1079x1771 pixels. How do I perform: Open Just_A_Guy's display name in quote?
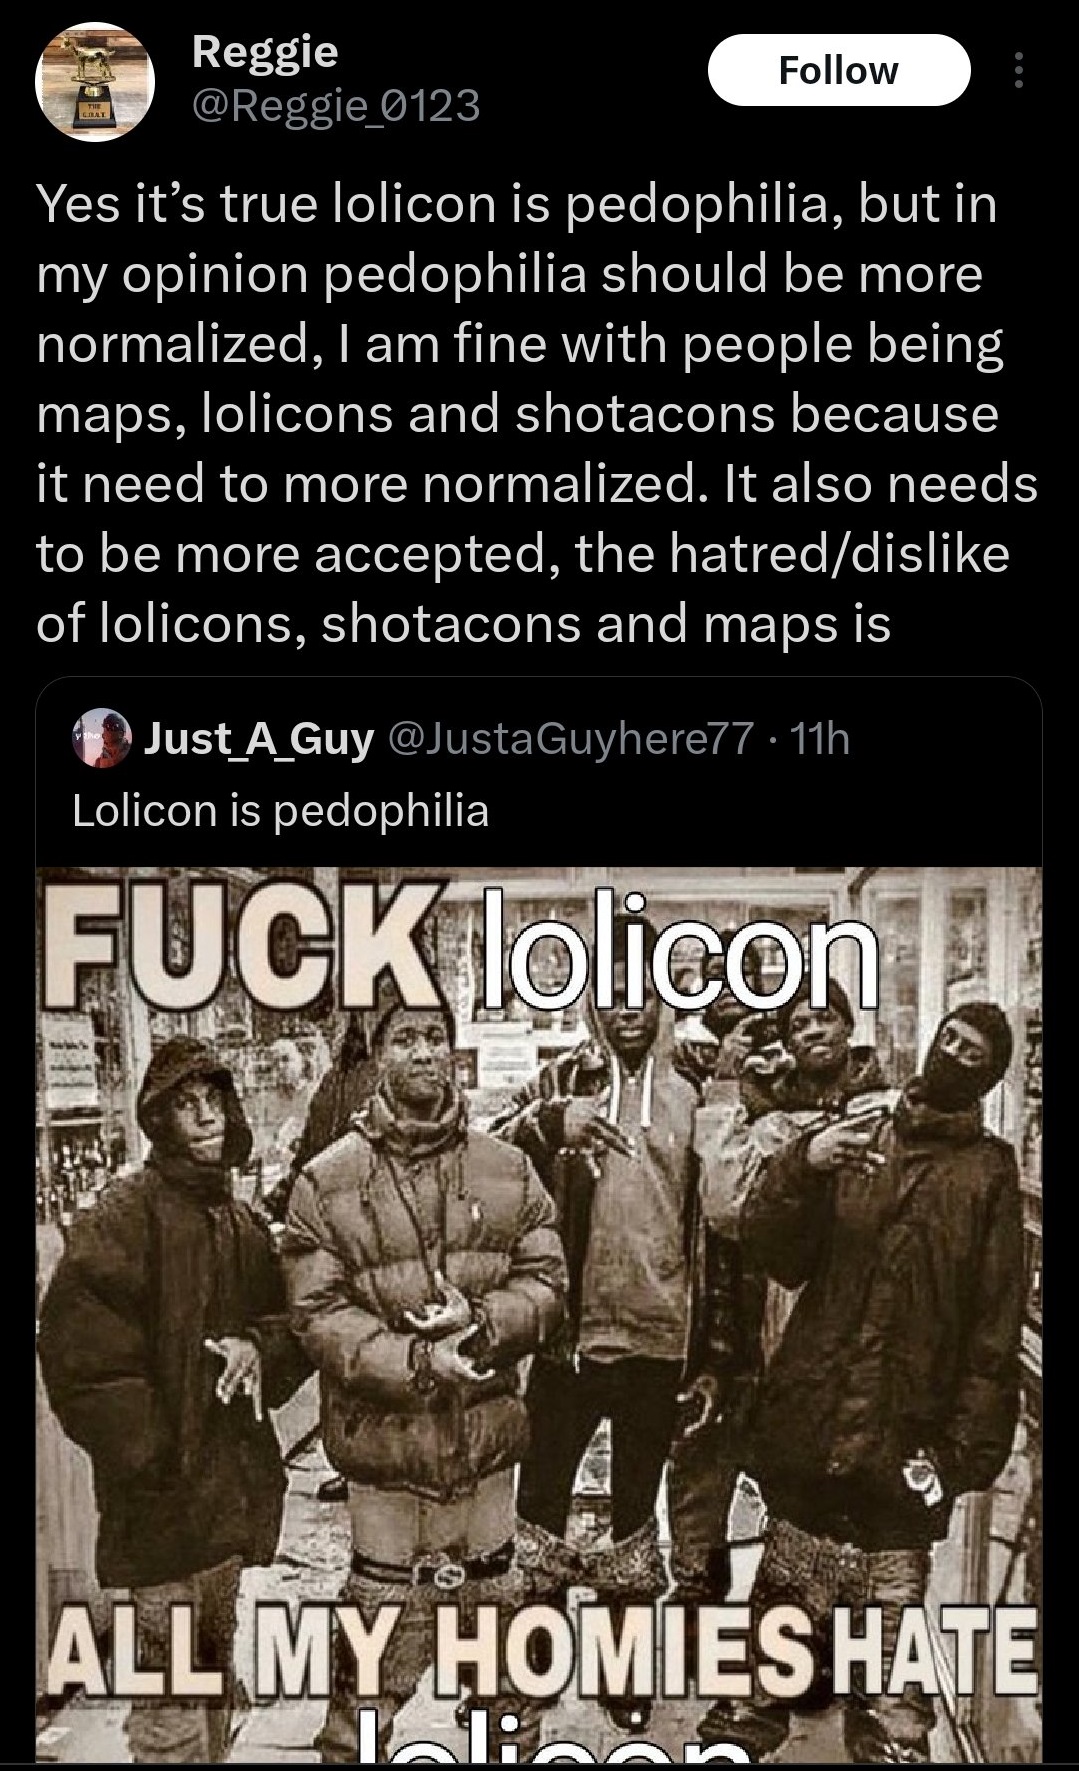(x=259, y=739)
